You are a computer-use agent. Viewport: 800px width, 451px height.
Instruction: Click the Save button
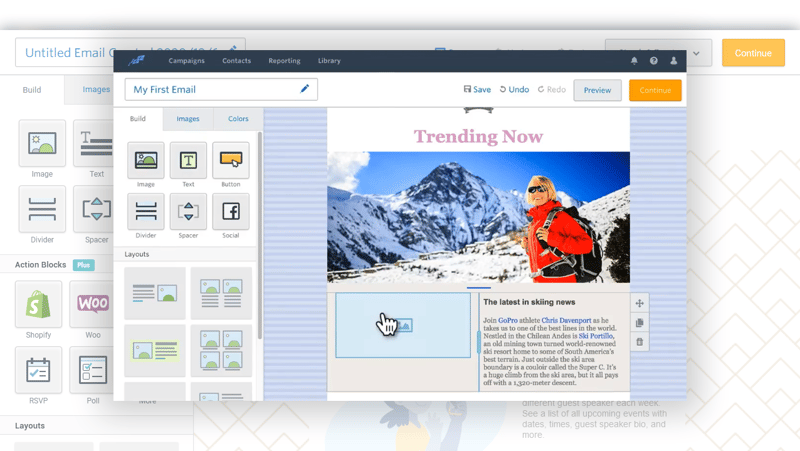tap(478, 89)
